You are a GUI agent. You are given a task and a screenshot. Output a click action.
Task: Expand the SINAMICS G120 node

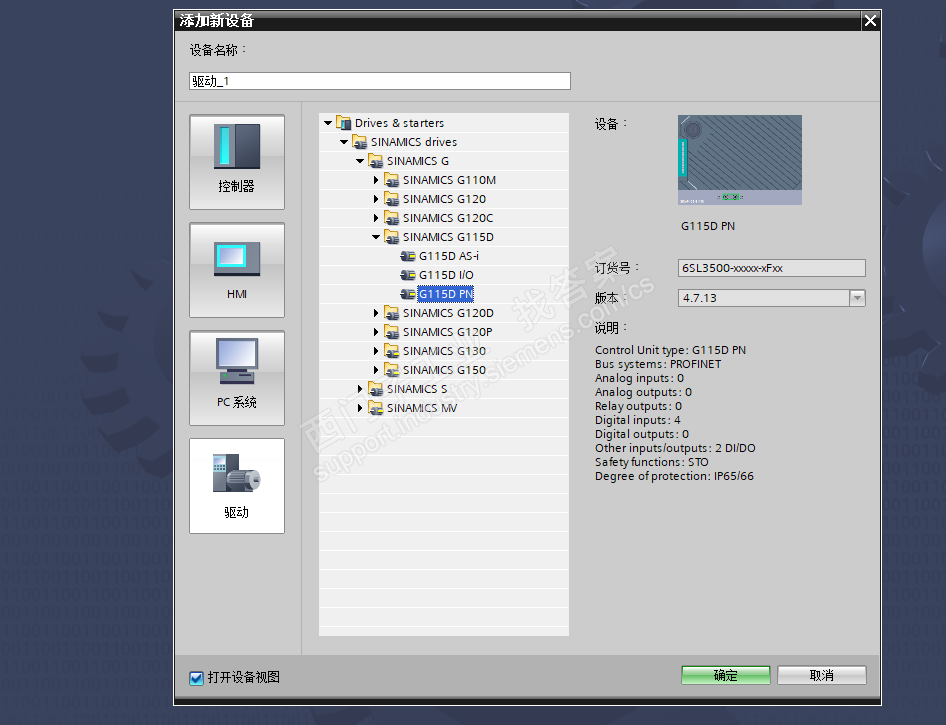click(x=376, y=199)
